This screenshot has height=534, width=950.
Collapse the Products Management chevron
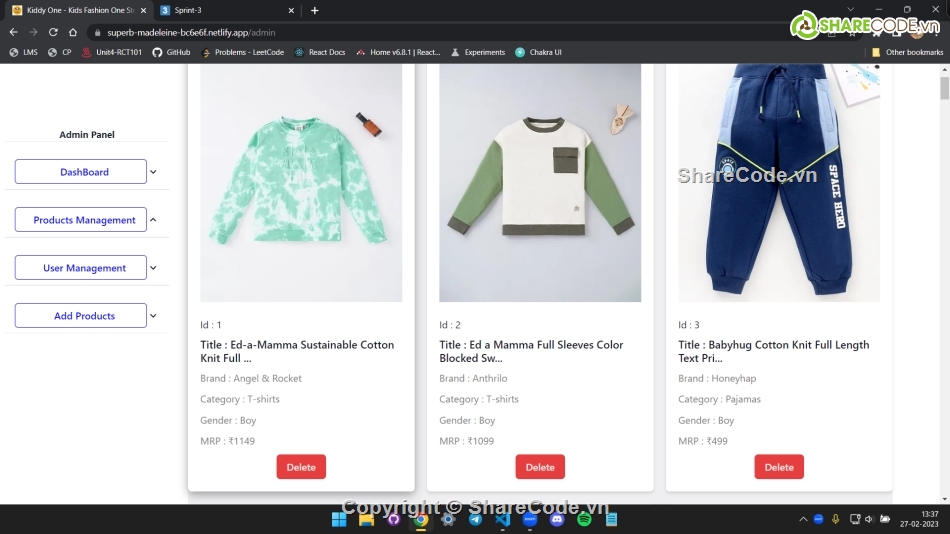pos(153,220)
